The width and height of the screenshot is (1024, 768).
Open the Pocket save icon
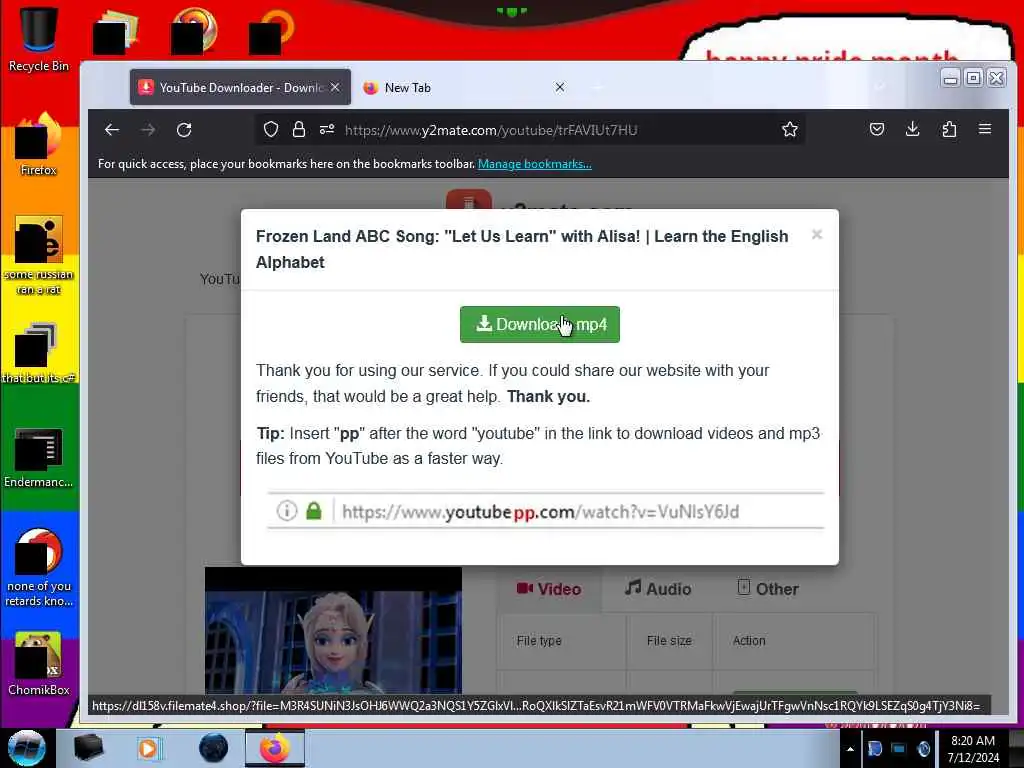tap(876, 129)
